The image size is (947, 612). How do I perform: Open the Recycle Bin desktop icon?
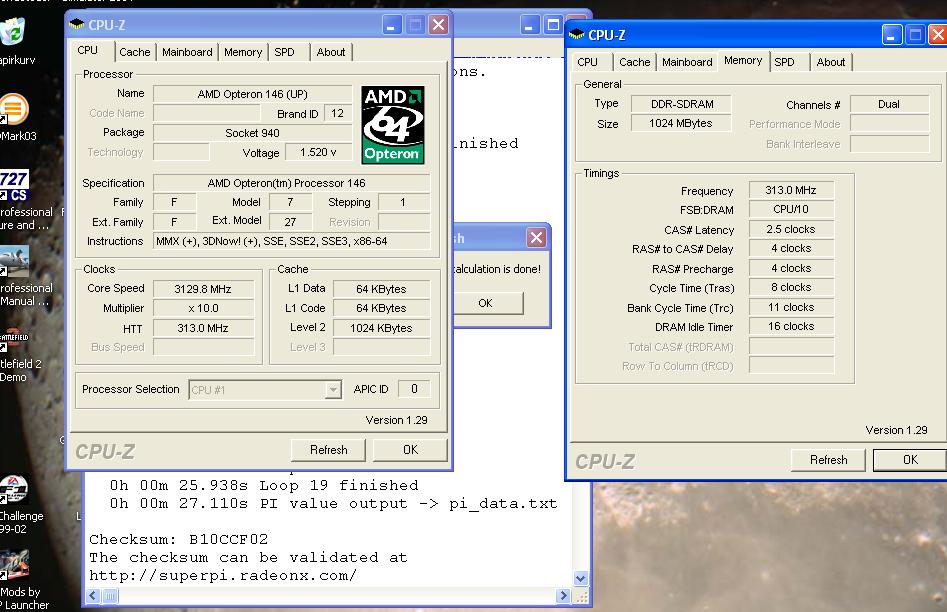[12, 31]
